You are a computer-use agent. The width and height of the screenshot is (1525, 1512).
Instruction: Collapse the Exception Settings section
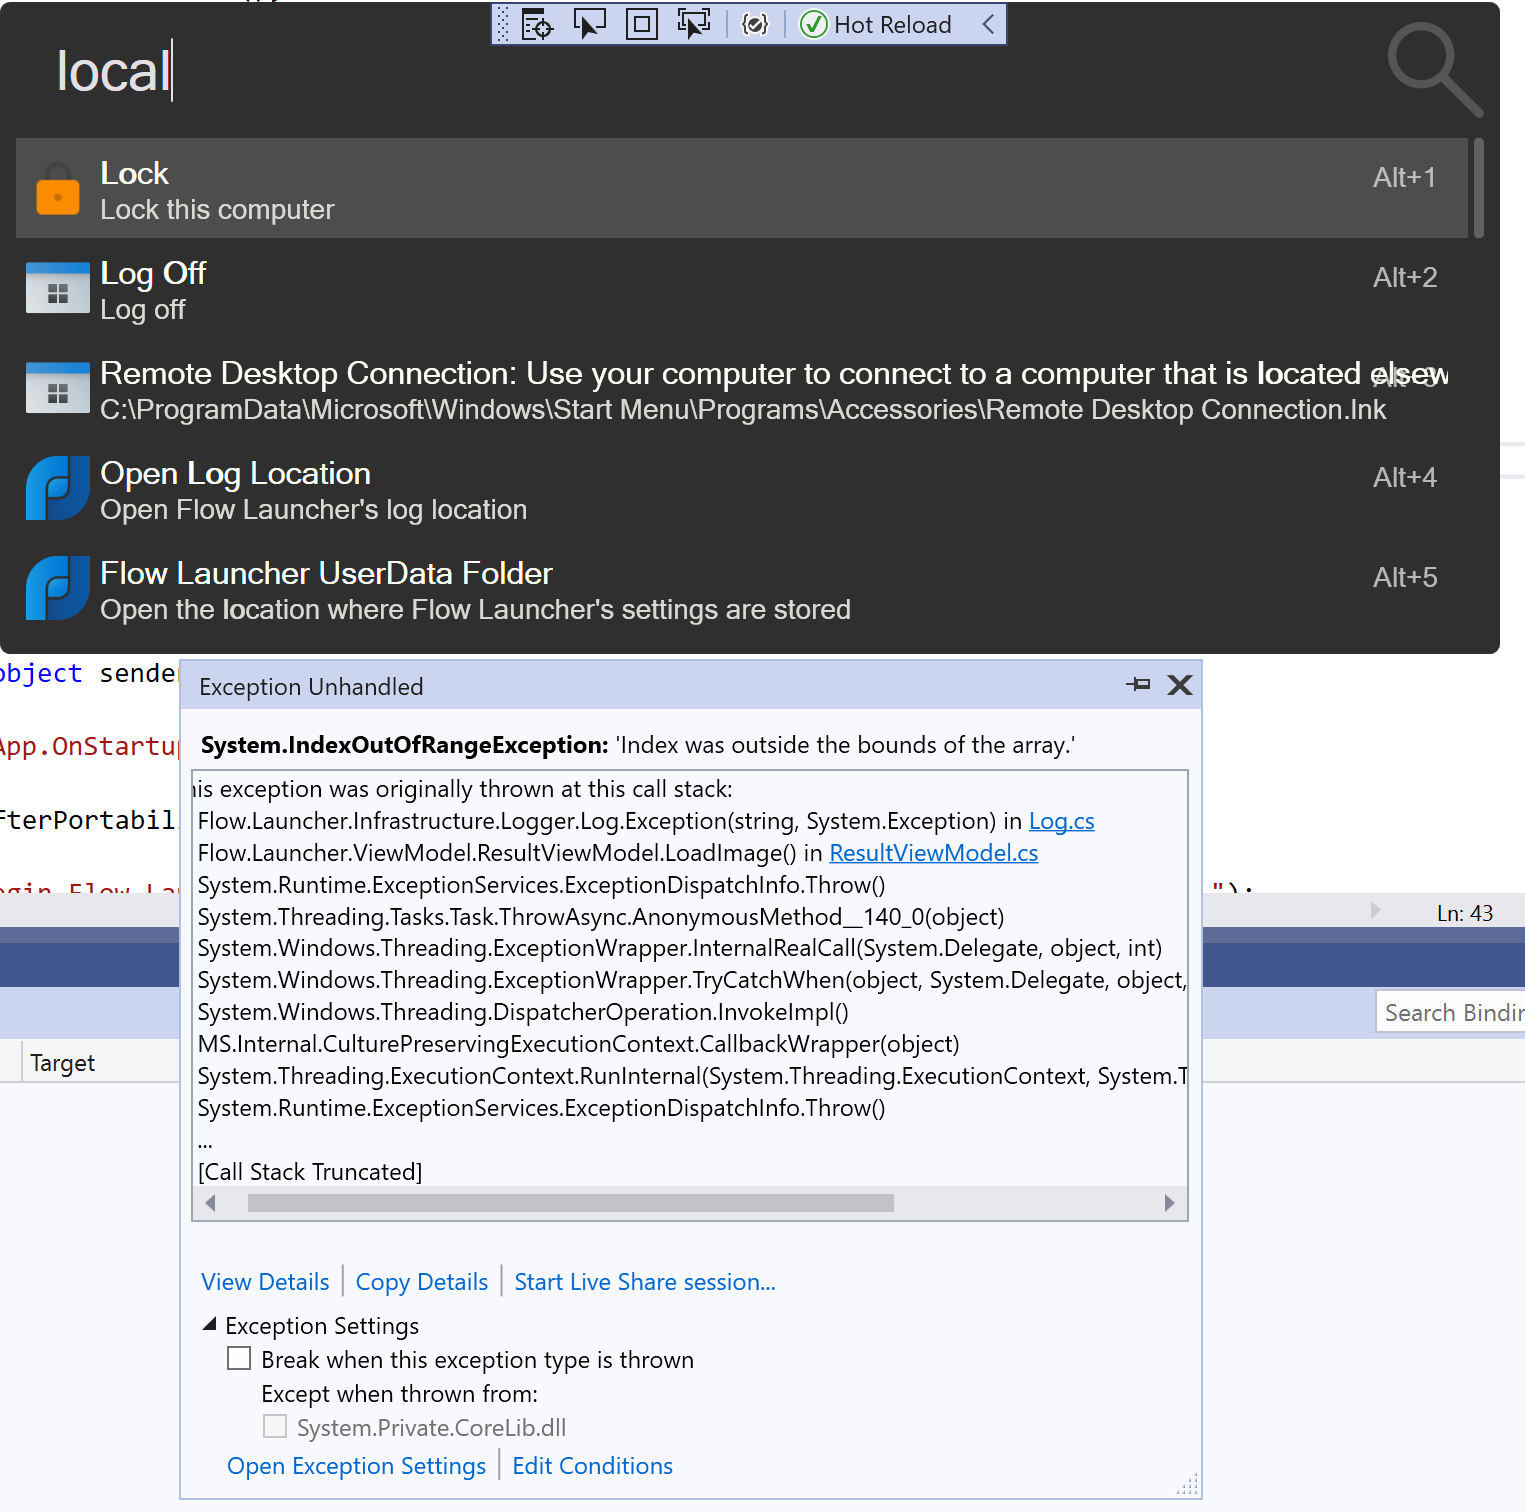pos(209,1324)
